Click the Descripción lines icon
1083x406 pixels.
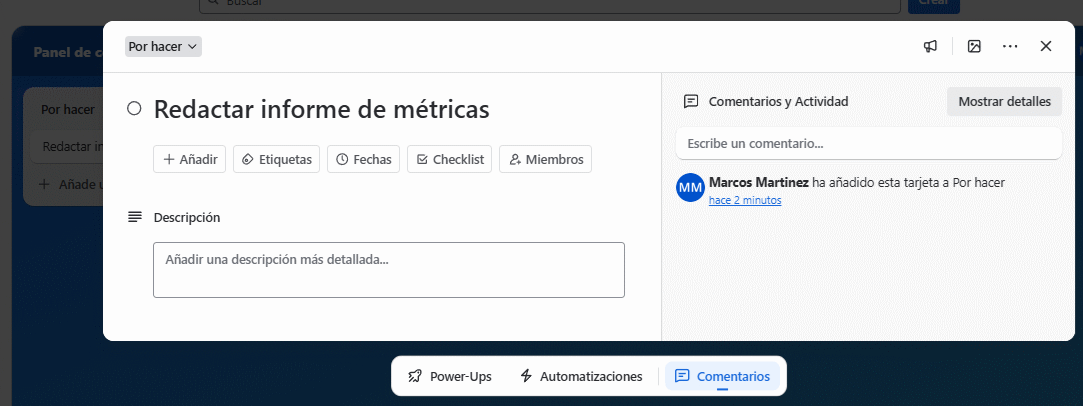134,217
